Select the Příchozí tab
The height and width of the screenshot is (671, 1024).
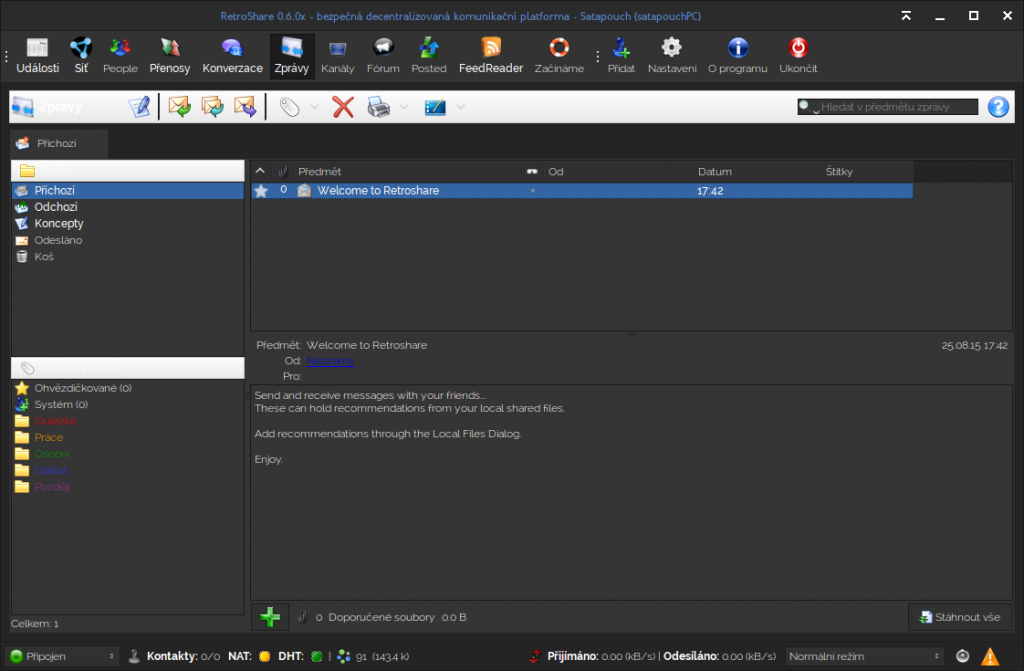59,143
